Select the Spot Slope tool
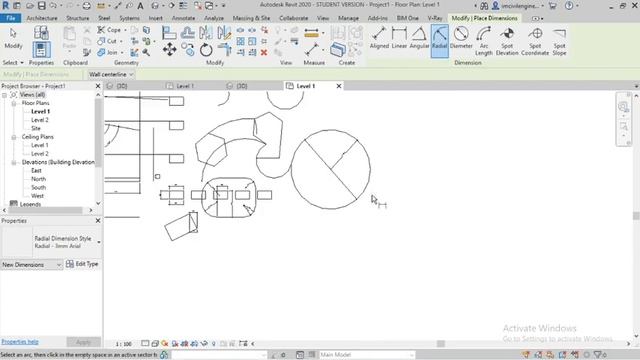Screen dimensions: 640x360 click(x=559, y=41)
